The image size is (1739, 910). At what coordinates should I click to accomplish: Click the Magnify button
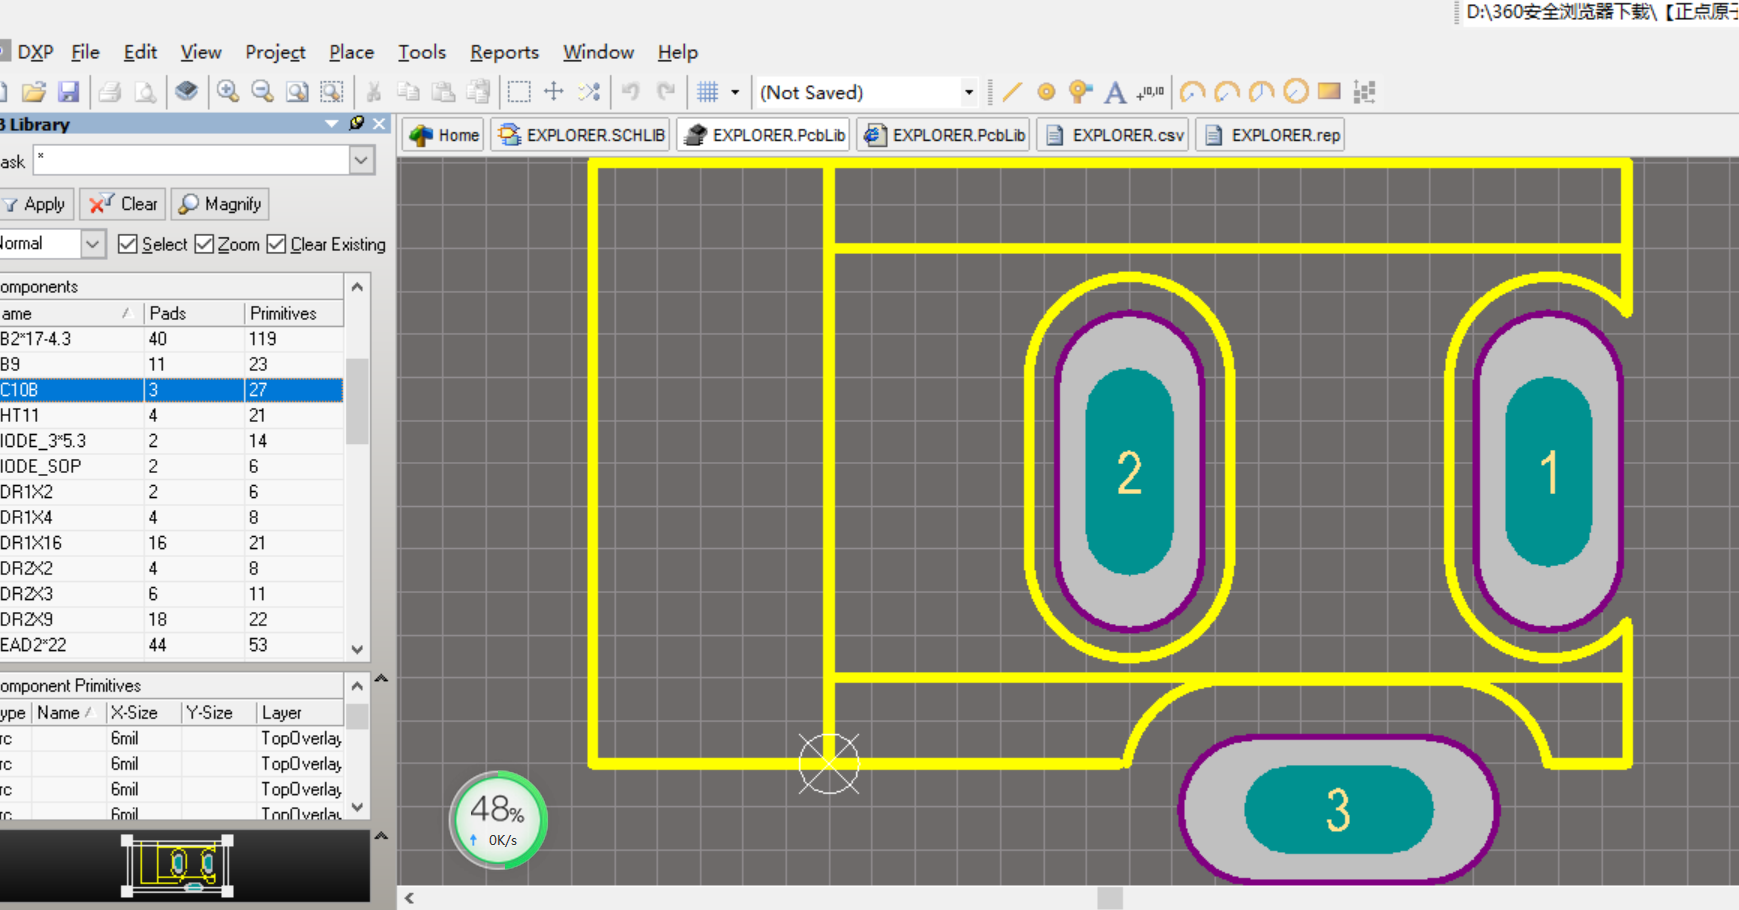[x=220, y=204]
